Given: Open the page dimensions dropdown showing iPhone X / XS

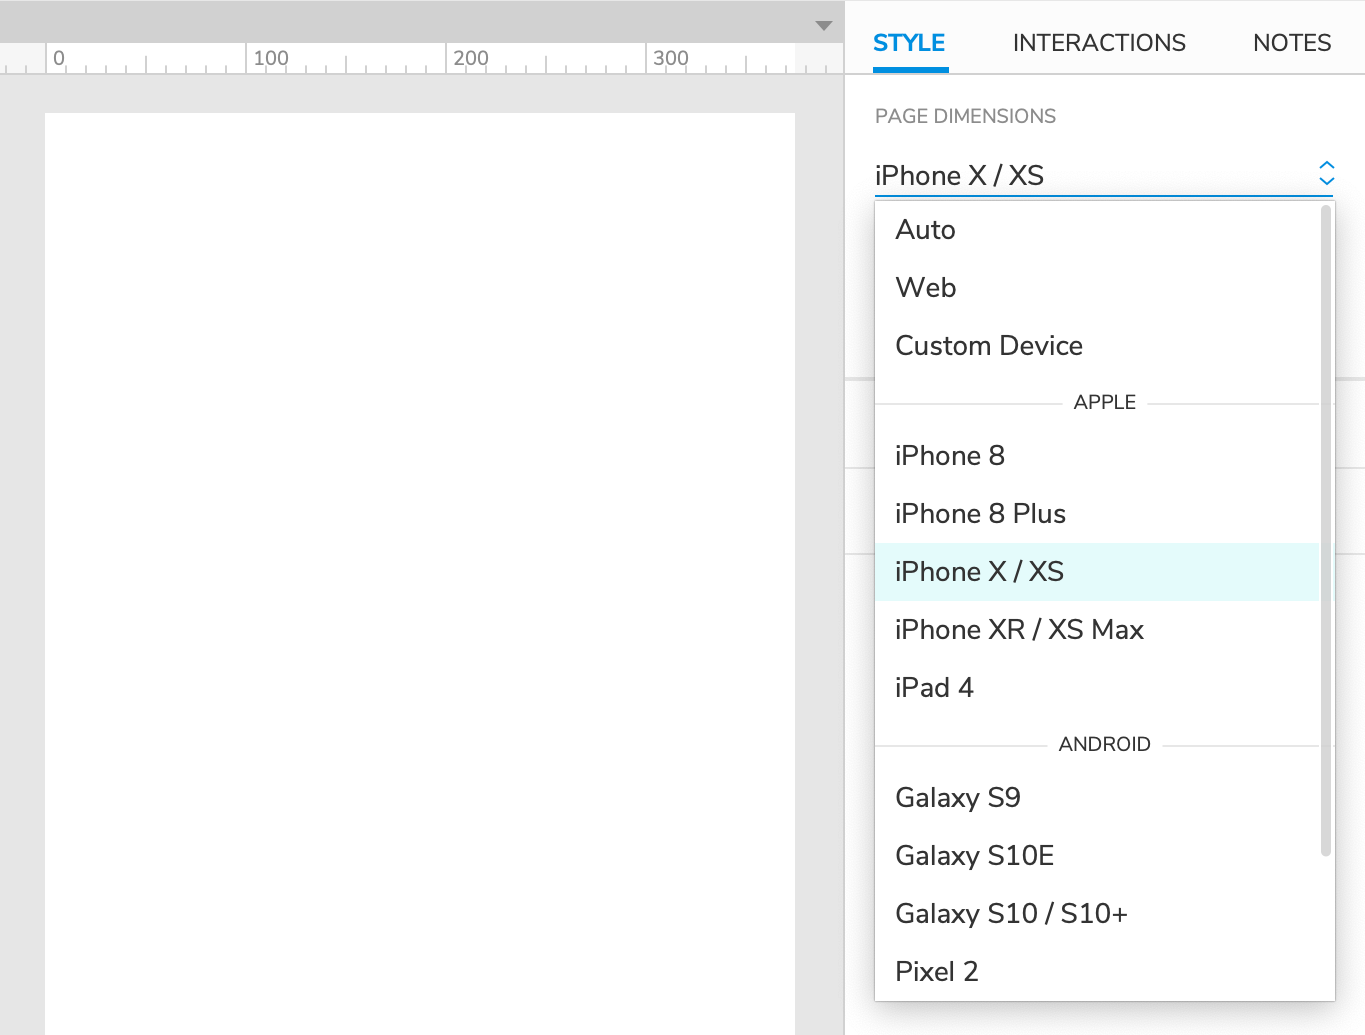Looking at the screenshot, I should [x=1105, y=175].
